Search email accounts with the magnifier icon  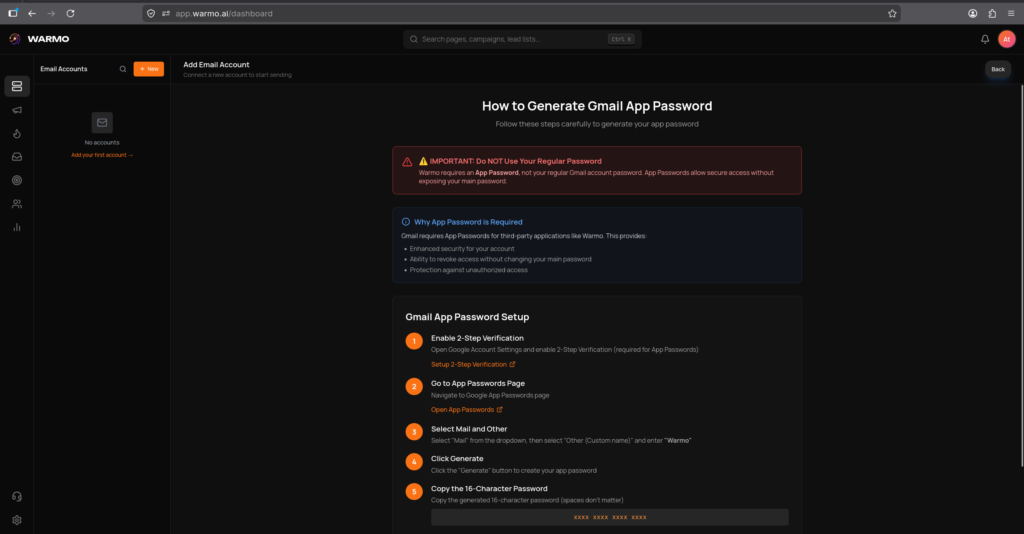(x=123, y=69)
